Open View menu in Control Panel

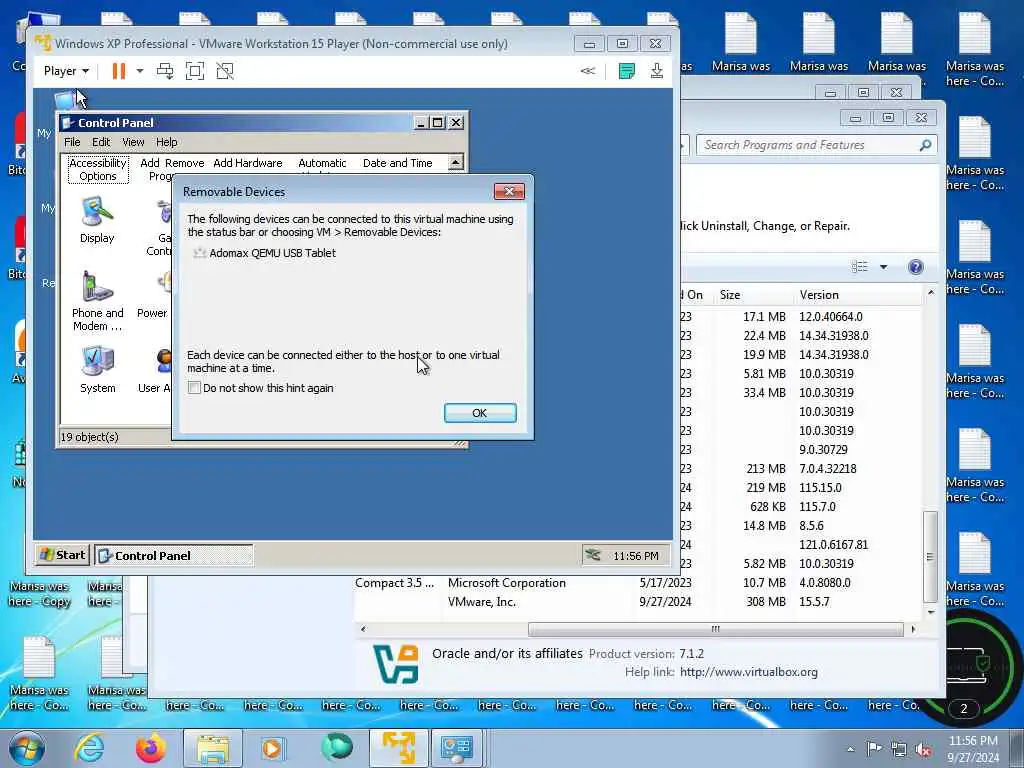pyautogui.click(x=133, y=142)
